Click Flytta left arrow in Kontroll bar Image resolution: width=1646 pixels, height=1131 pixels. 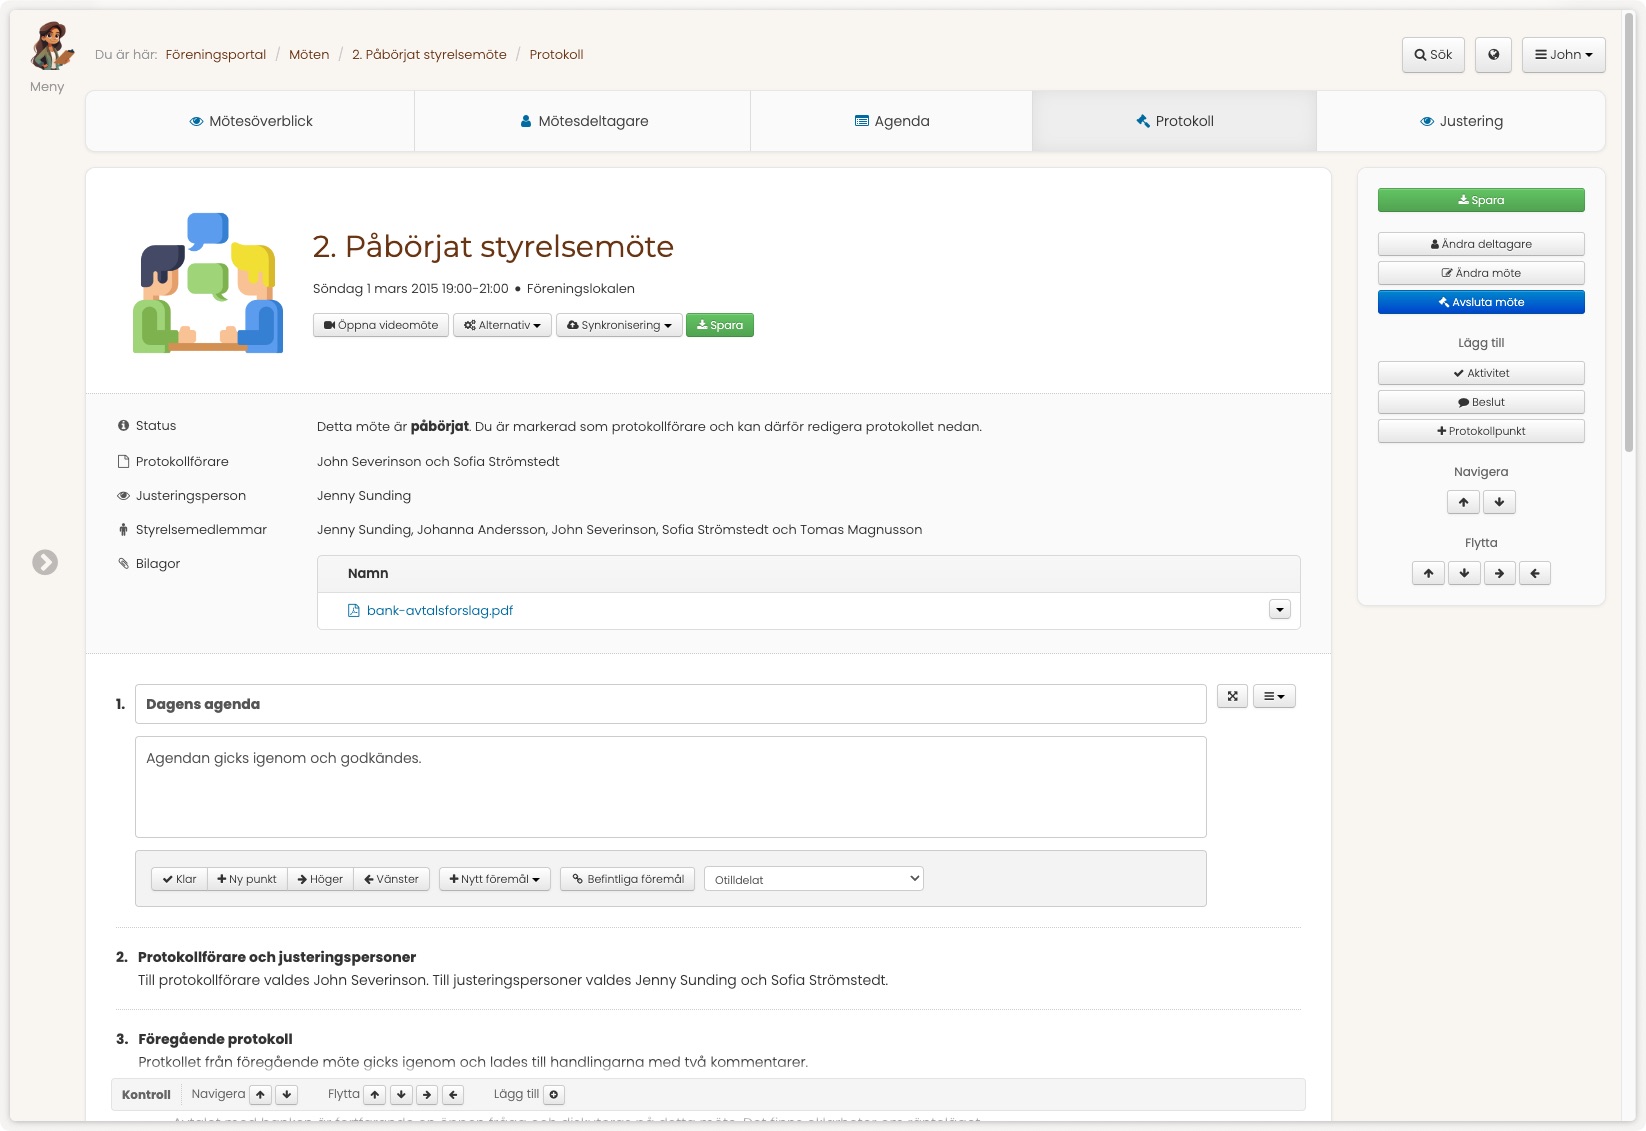pyautogui.click(x=453, y=1095)
